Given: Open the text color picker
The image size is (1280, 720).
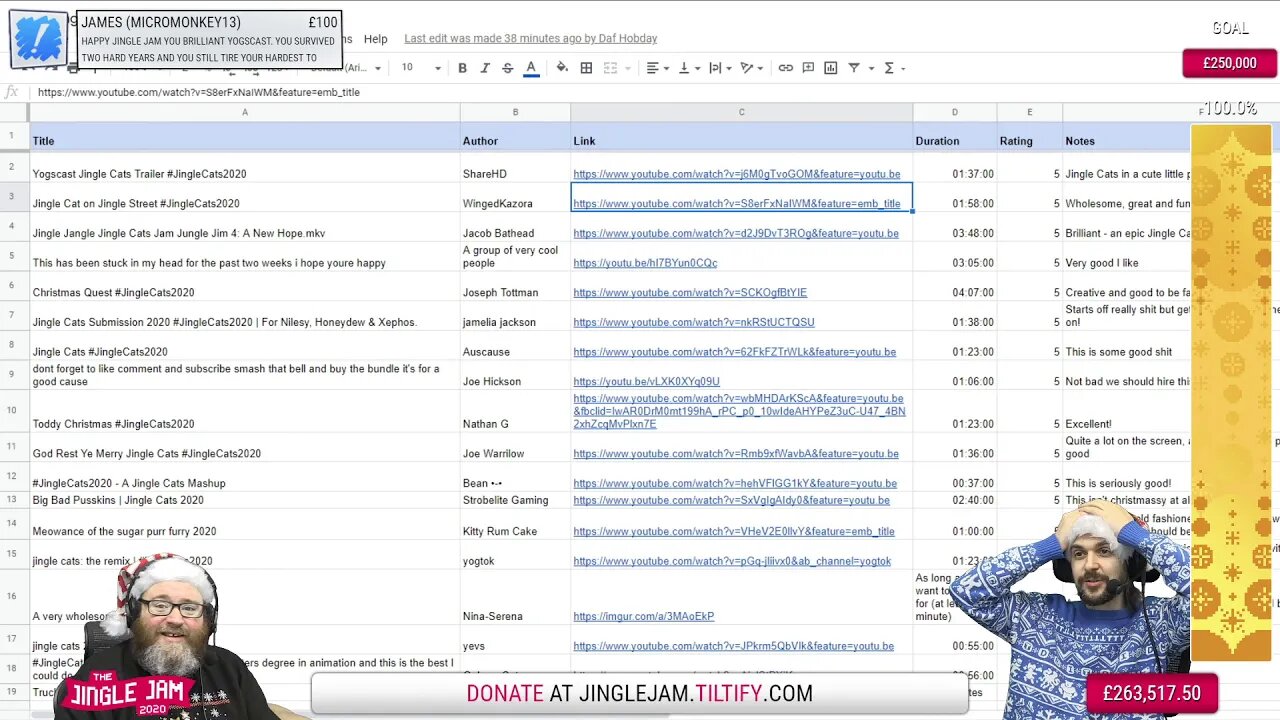Looking at the screenshot, I should [531, 68].
